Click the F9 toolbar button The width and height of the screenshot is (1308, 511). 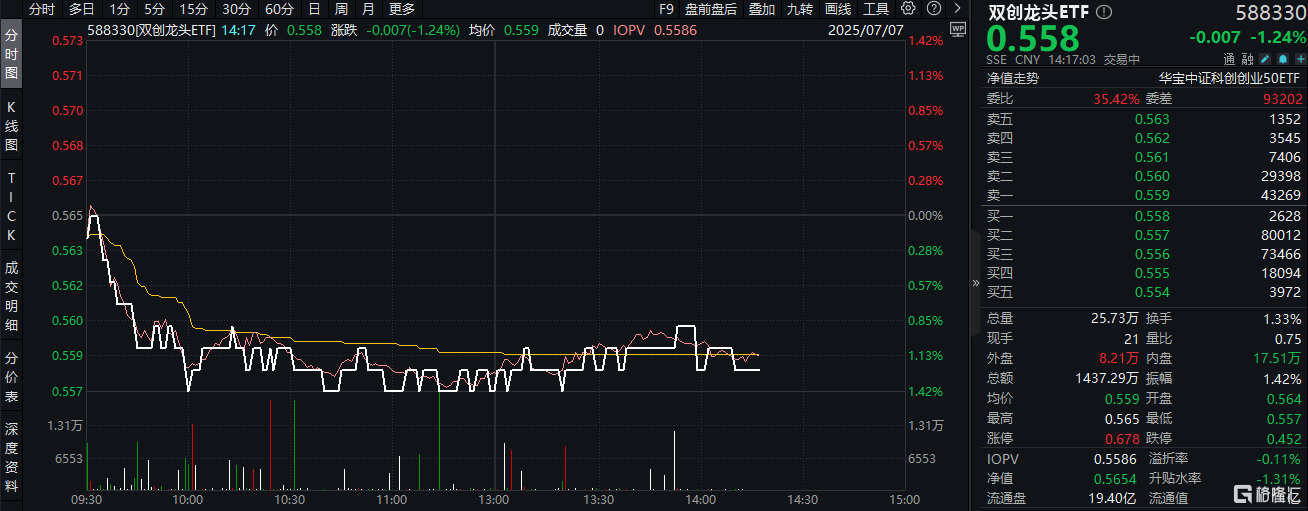666,9
